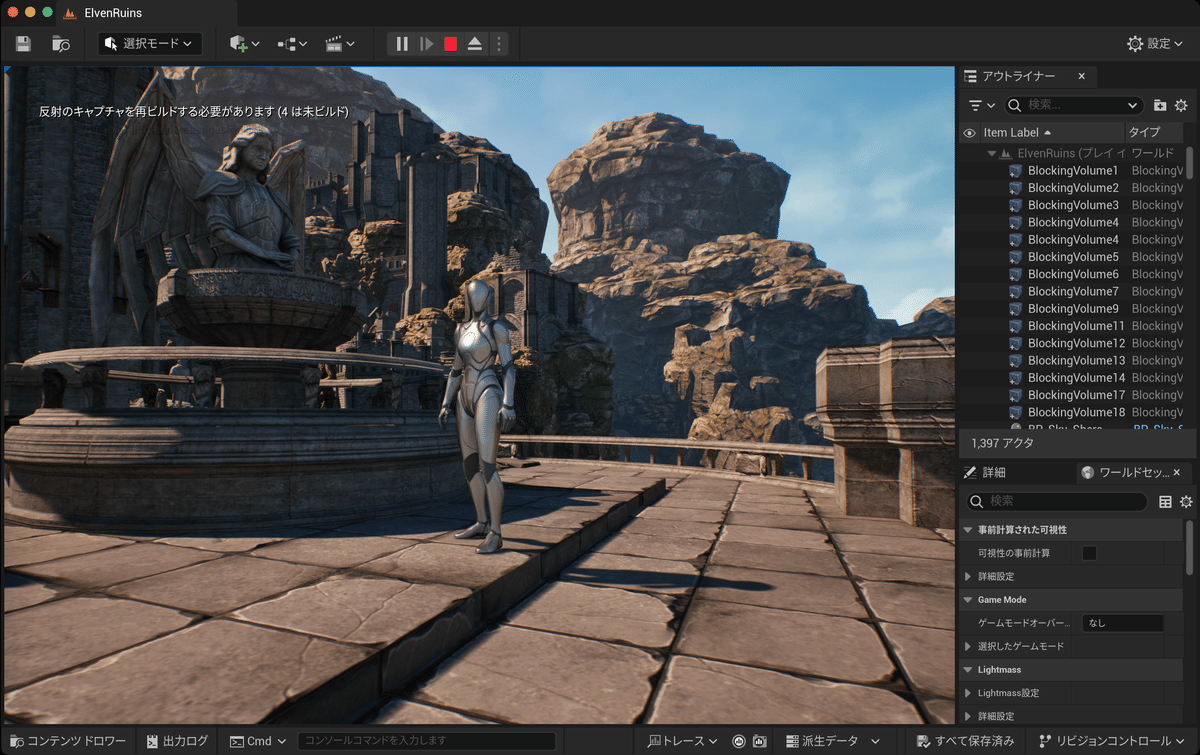The width and height of the screenshot is (1200, 755).
Task: Create a new folder in the outliner
Action: 1160,105
